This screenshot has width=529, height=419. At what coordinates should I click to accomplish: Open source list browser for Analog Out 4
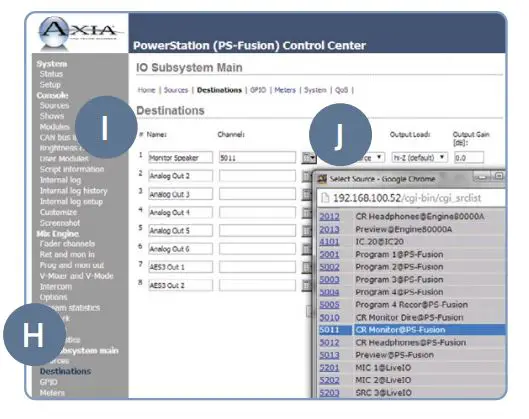click(307, 212)
